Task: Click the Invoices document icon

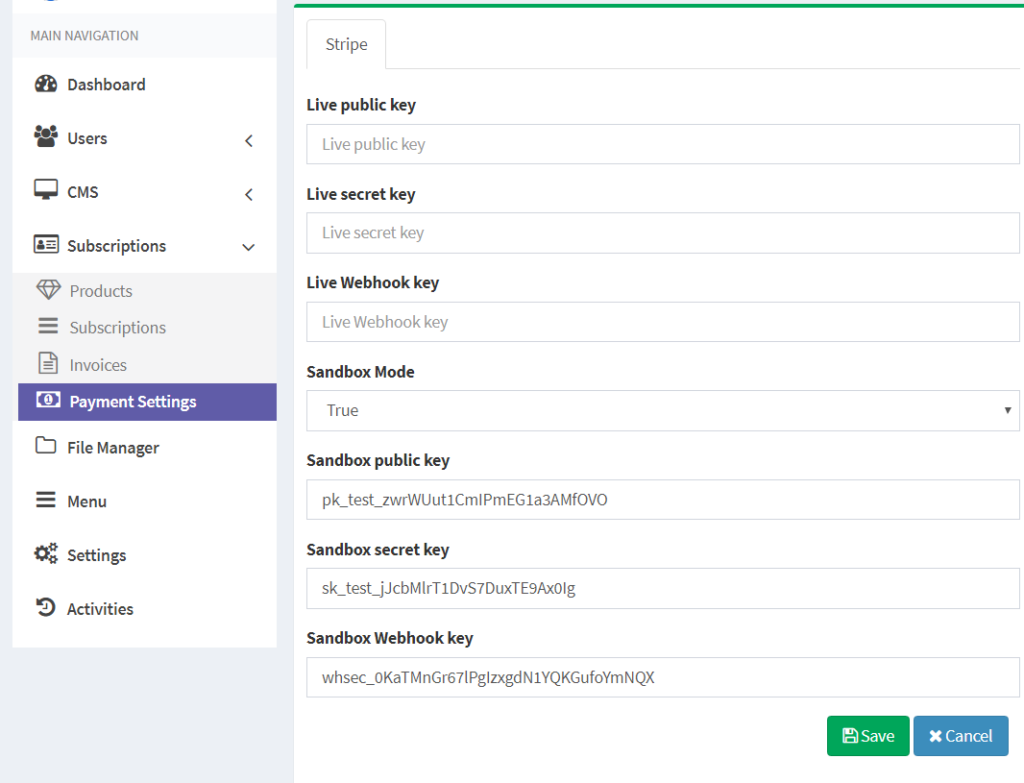Action: [x=48, y=364]
